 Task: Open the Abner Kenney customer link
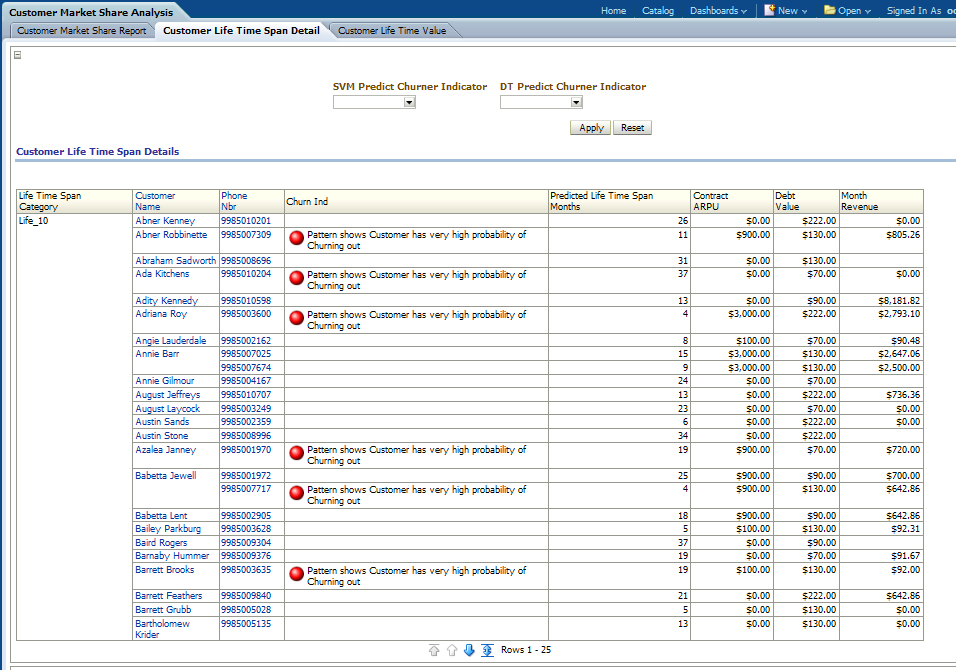(165, 221)
